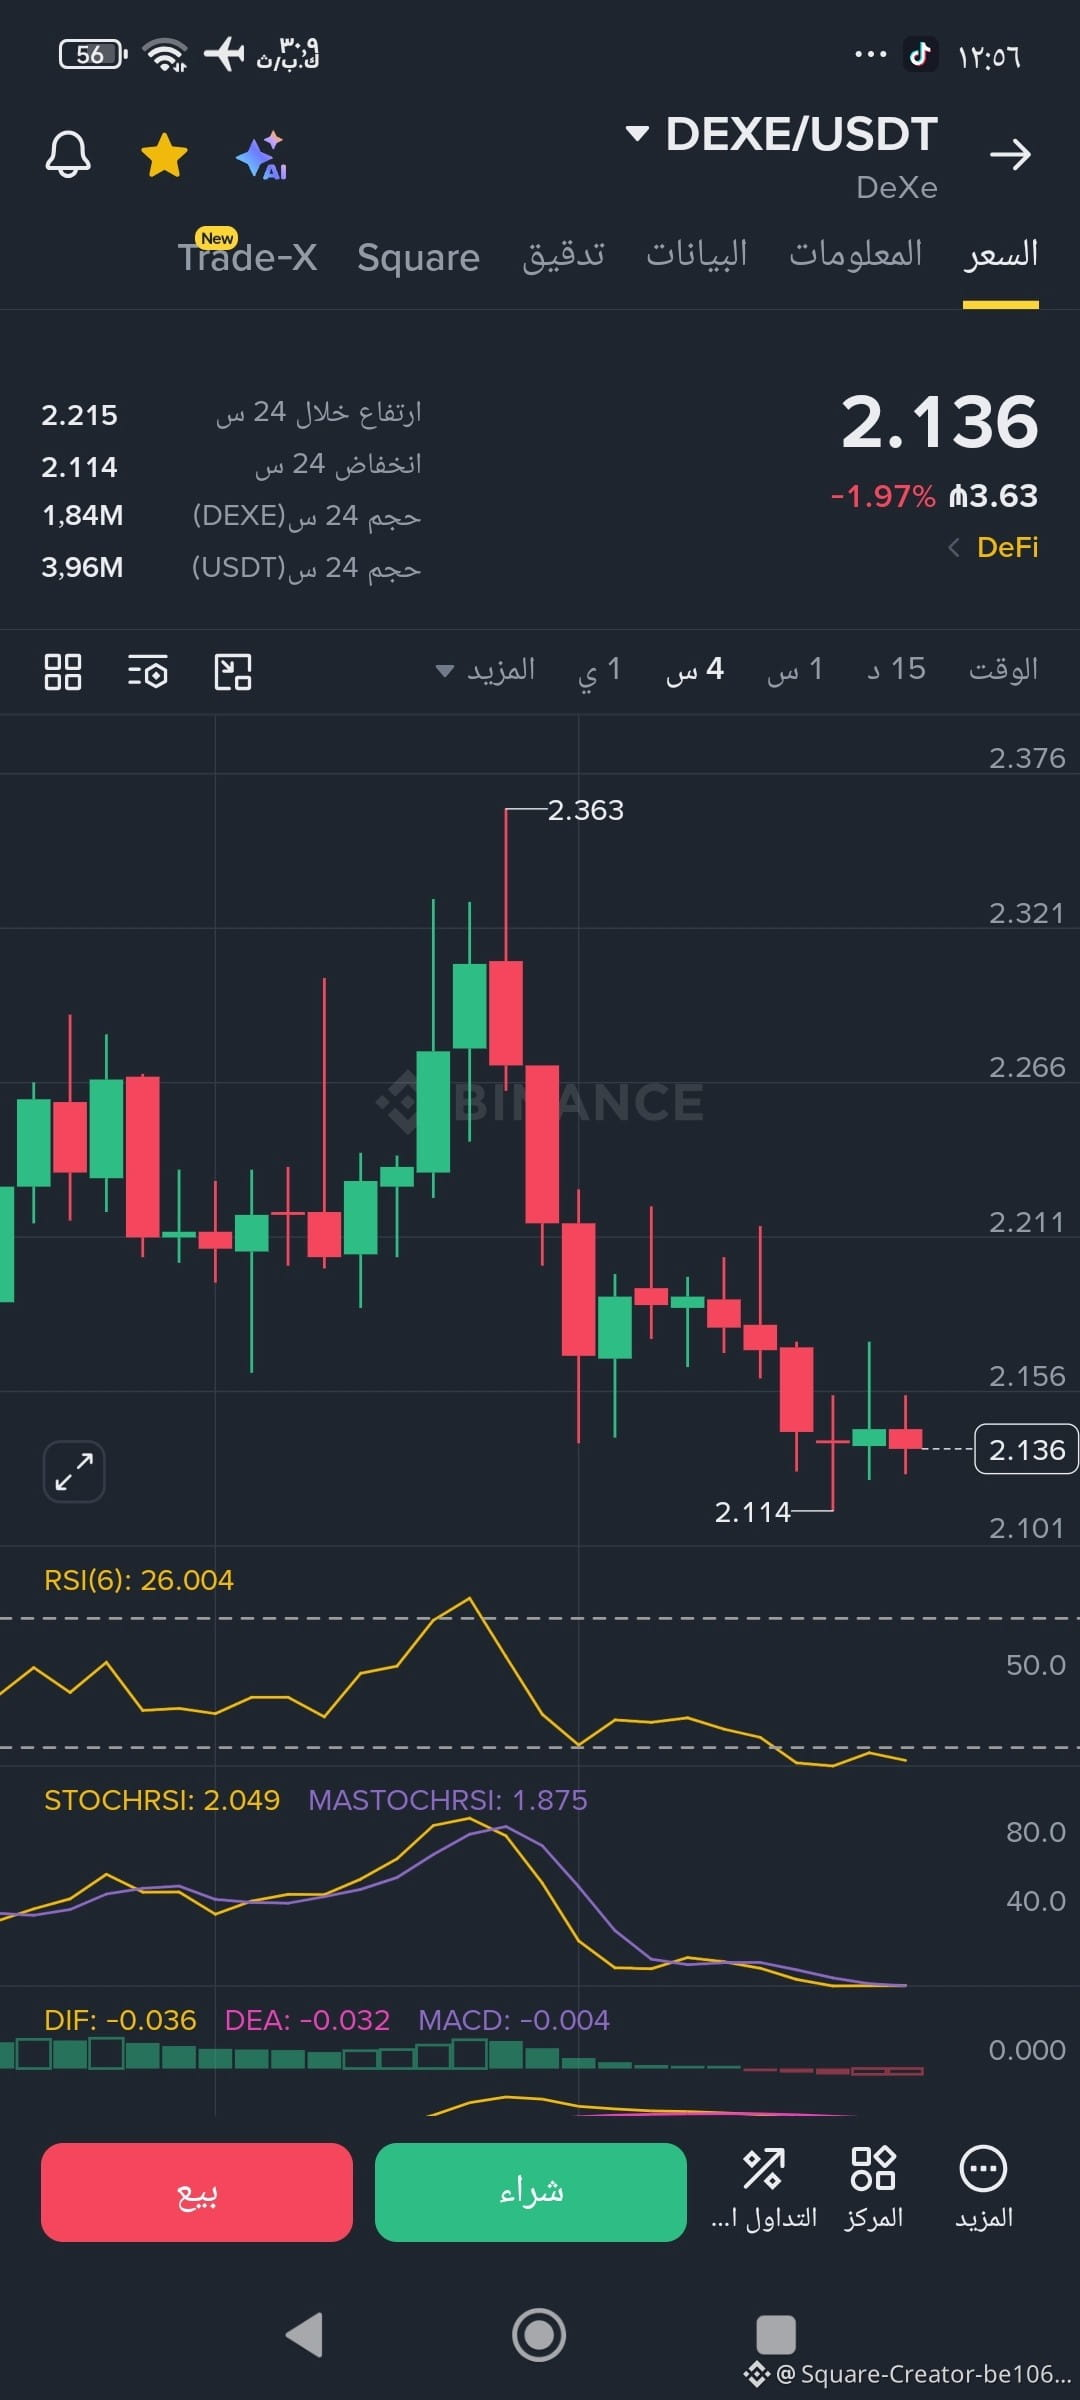
Task: Tap the red بيع sell button
Action: pyautogui.click(x=197, y=2192)
